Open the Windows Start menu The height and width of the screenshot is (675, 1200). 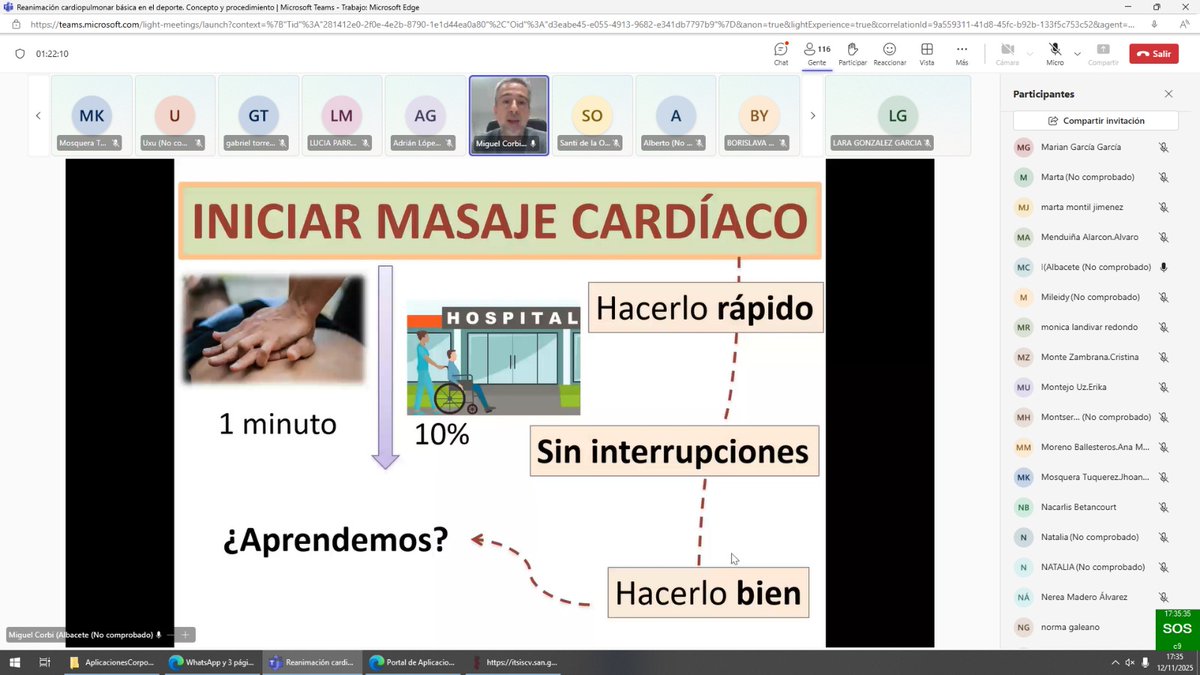(x=14, y=662)
